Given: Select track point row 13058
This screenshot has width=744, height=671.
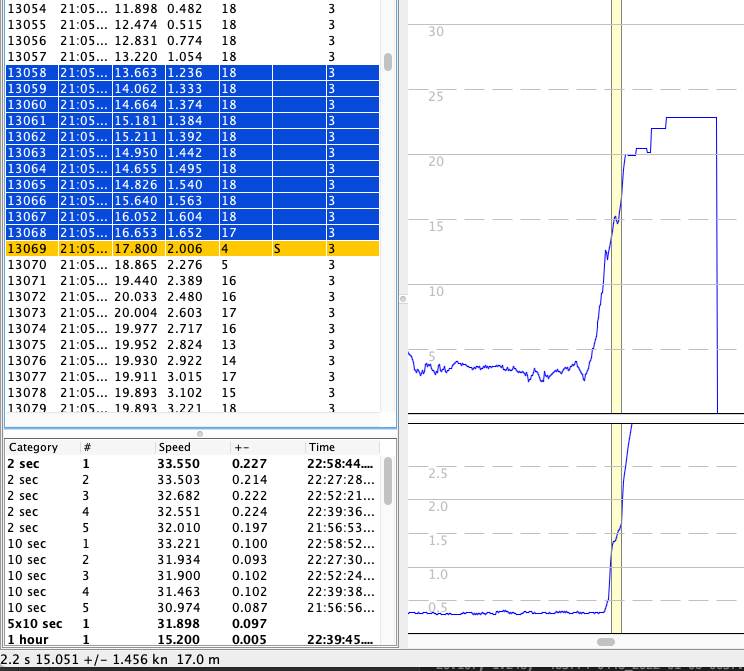Looking at the screenshot, I should coord(190,73).
